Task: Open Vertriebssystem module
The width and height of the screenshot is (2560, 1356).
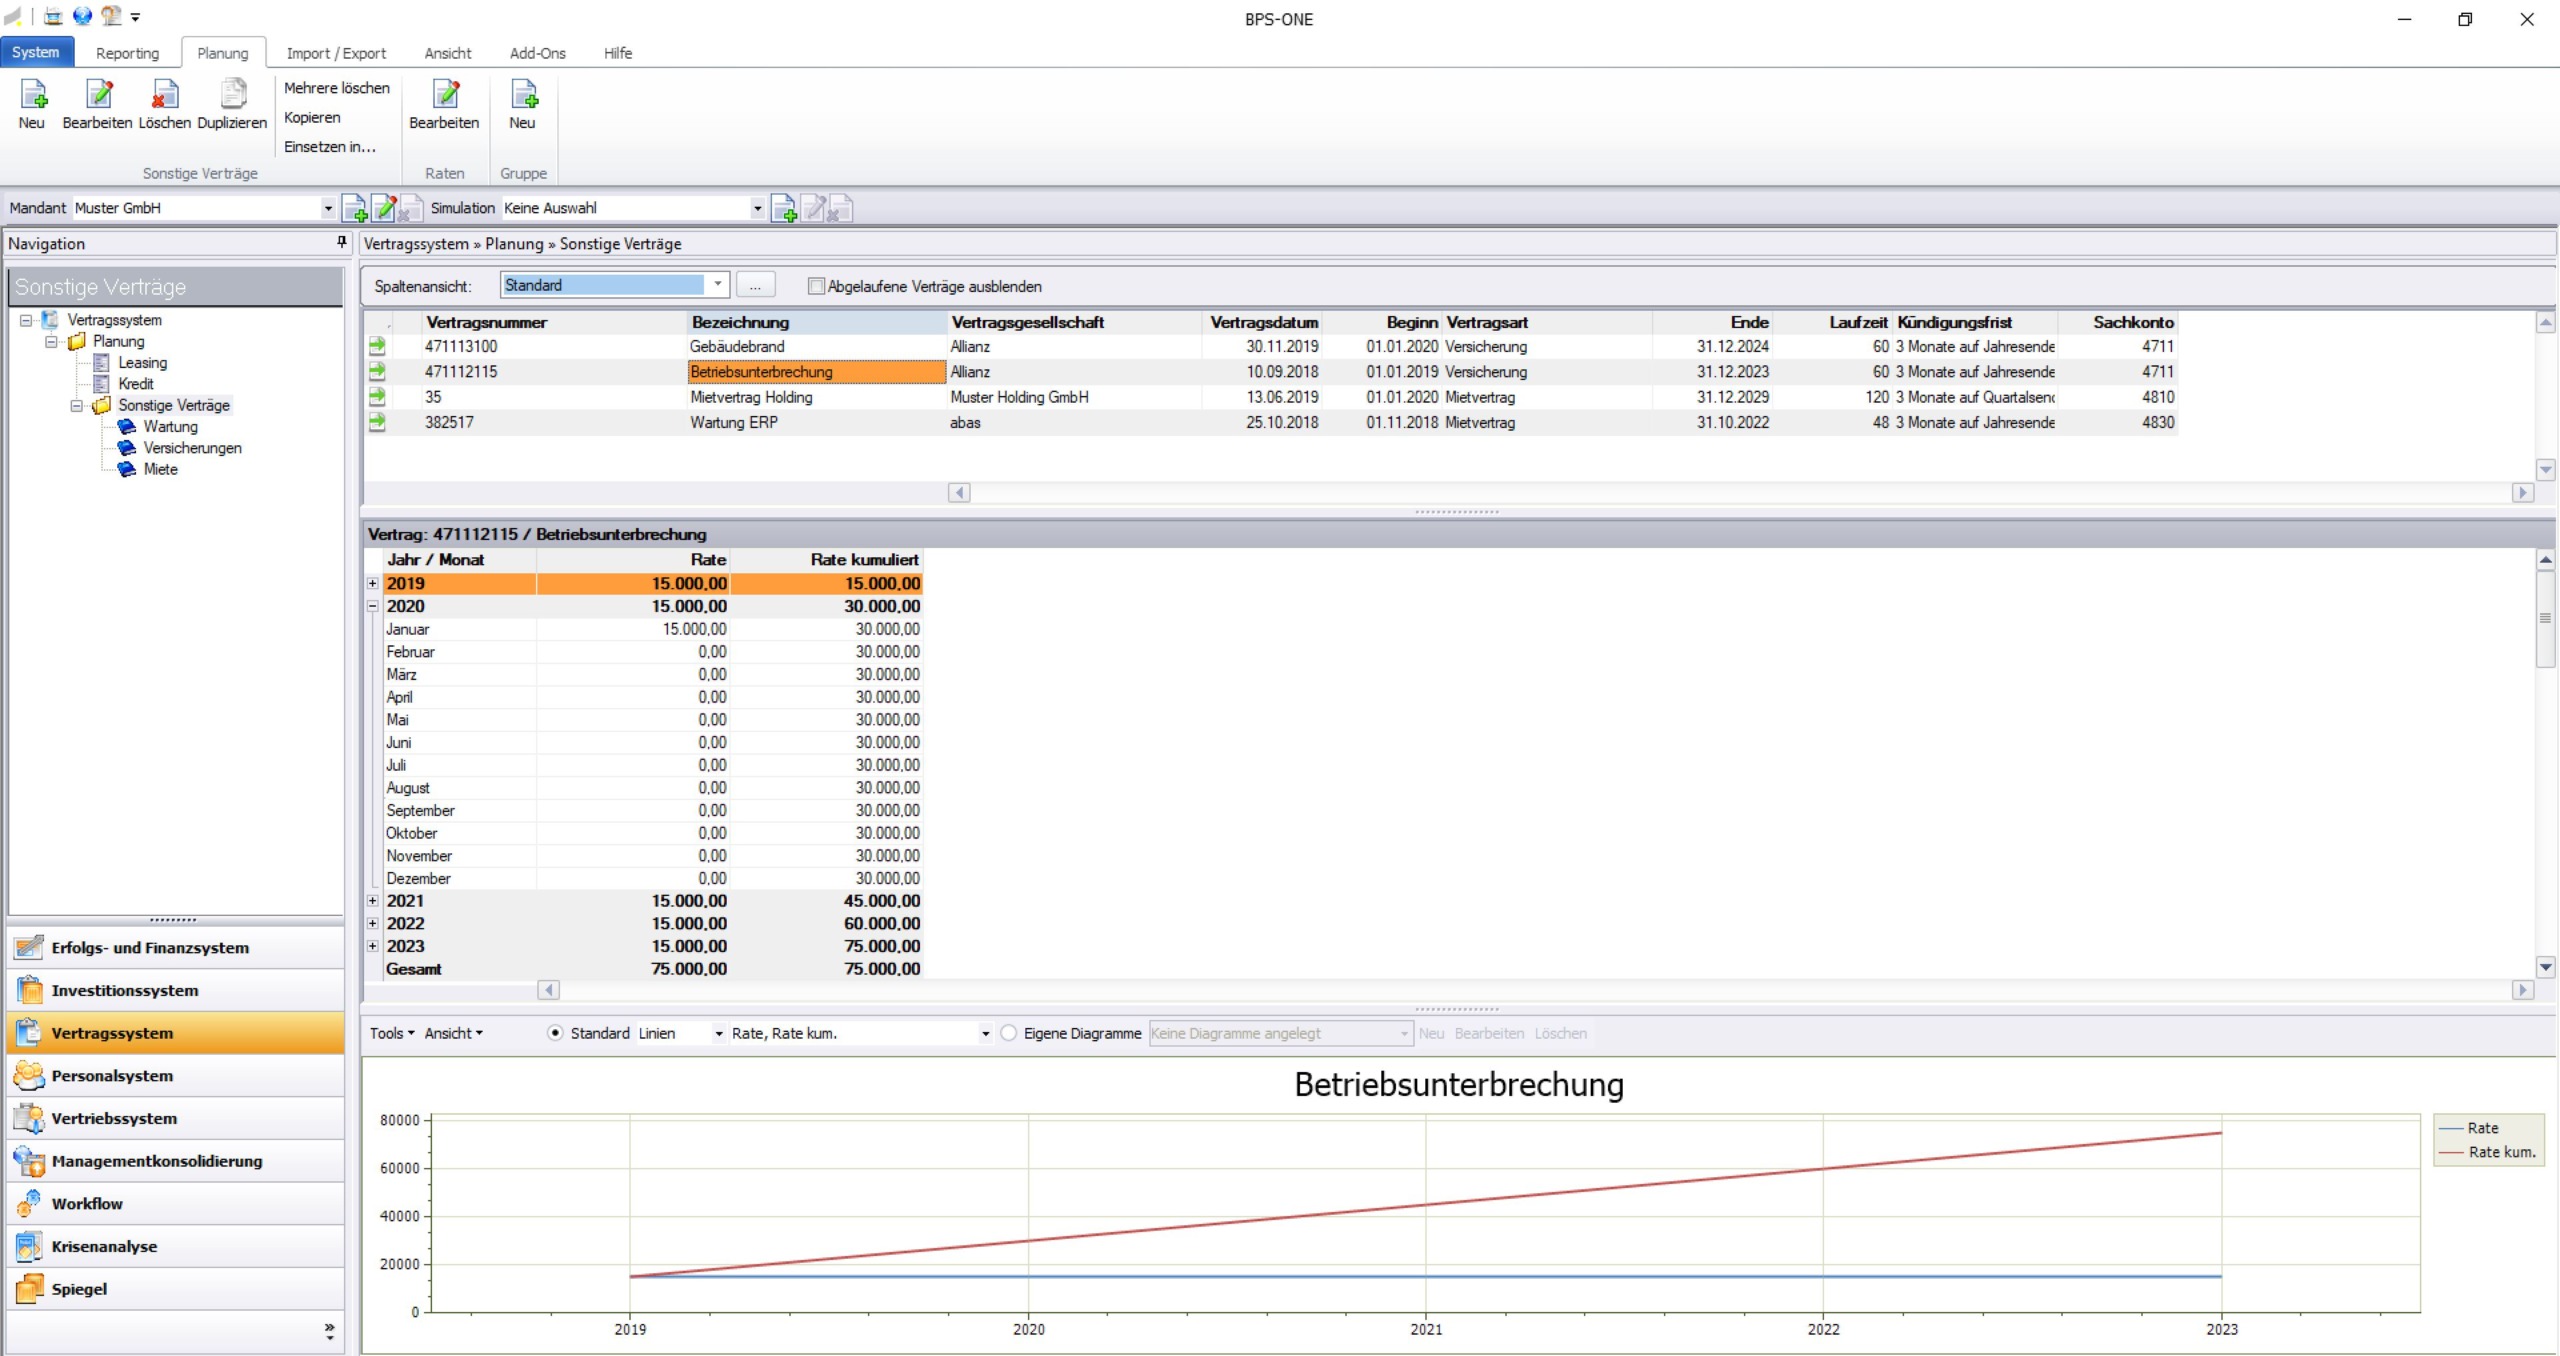Action: pos(176,1118)
